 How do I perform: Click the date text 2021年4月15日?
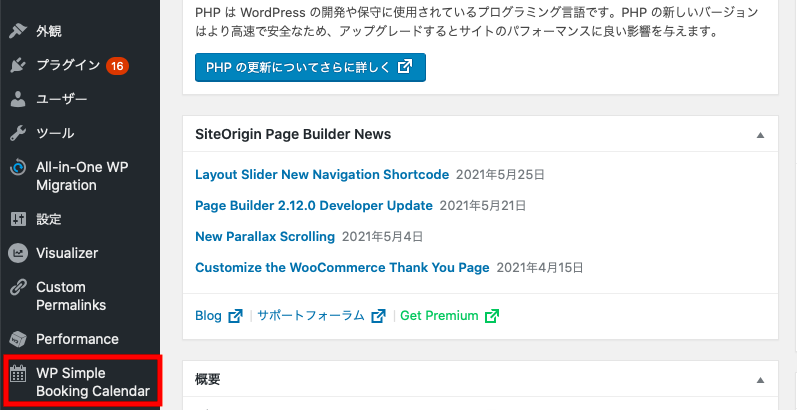tap(540, 267)
